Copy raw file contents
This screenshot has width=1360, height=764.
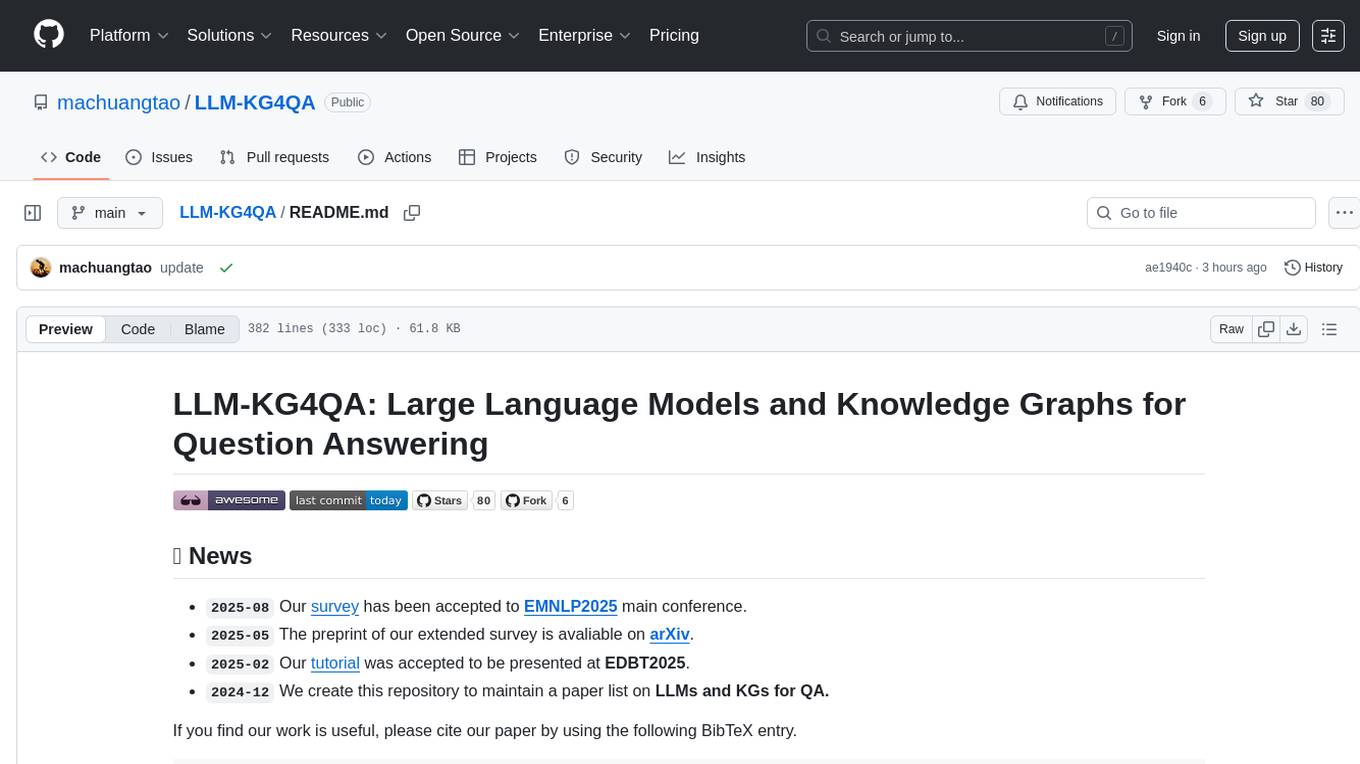point(1267,329)
